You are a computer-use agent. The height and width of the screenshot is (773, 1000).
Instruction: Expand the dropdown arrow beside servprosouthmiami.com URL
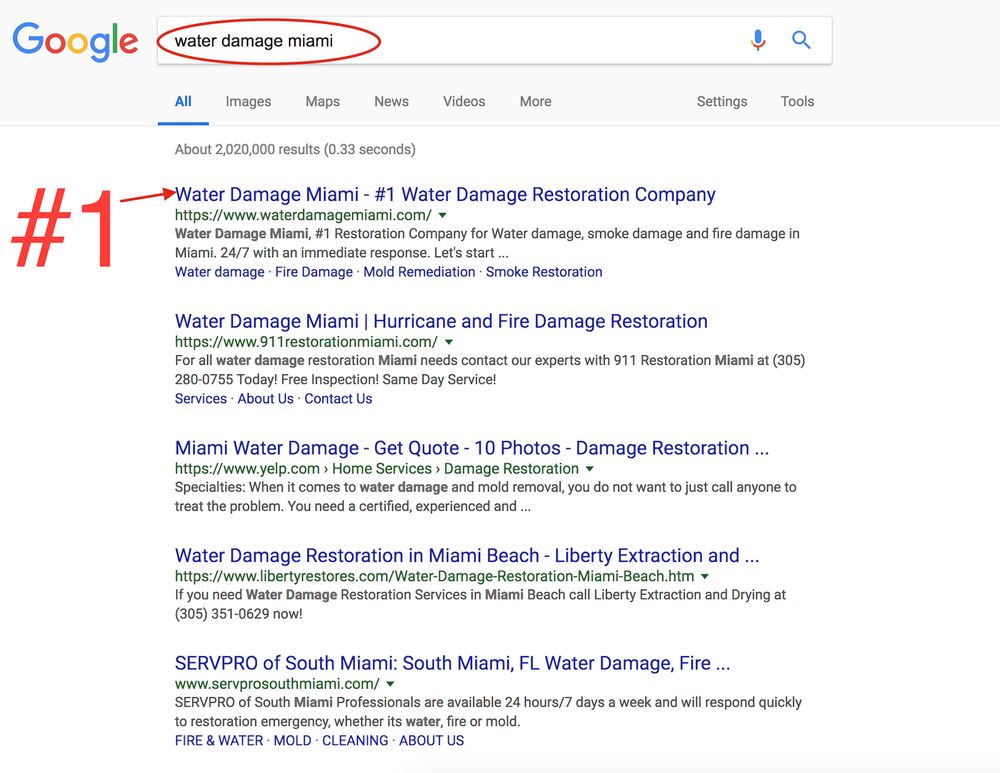(390, 684)
